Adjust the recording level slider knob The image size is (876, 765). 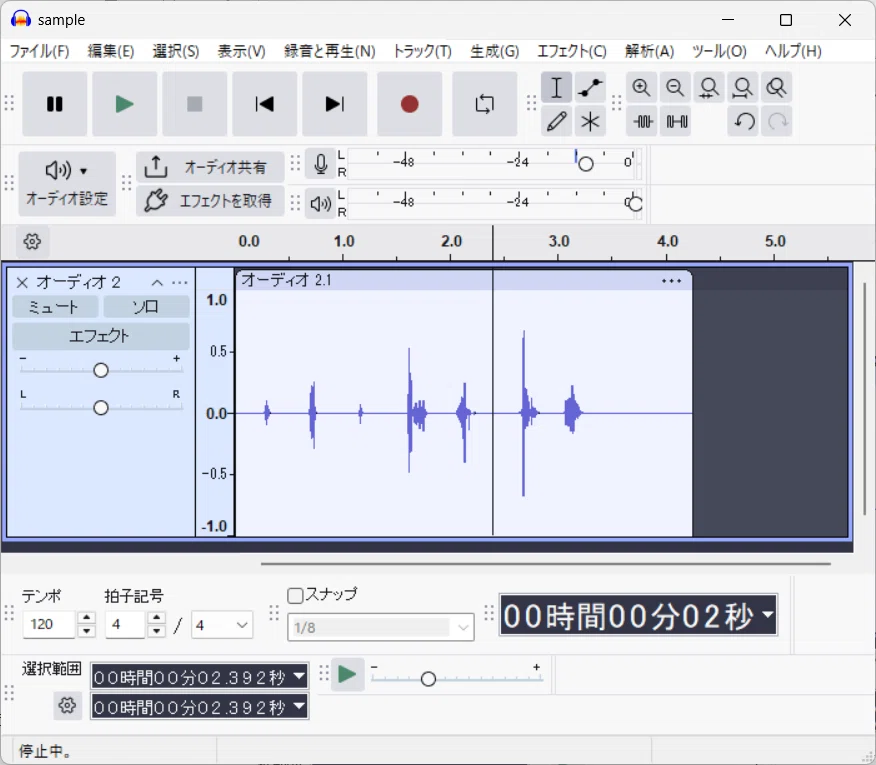(585, 164)
